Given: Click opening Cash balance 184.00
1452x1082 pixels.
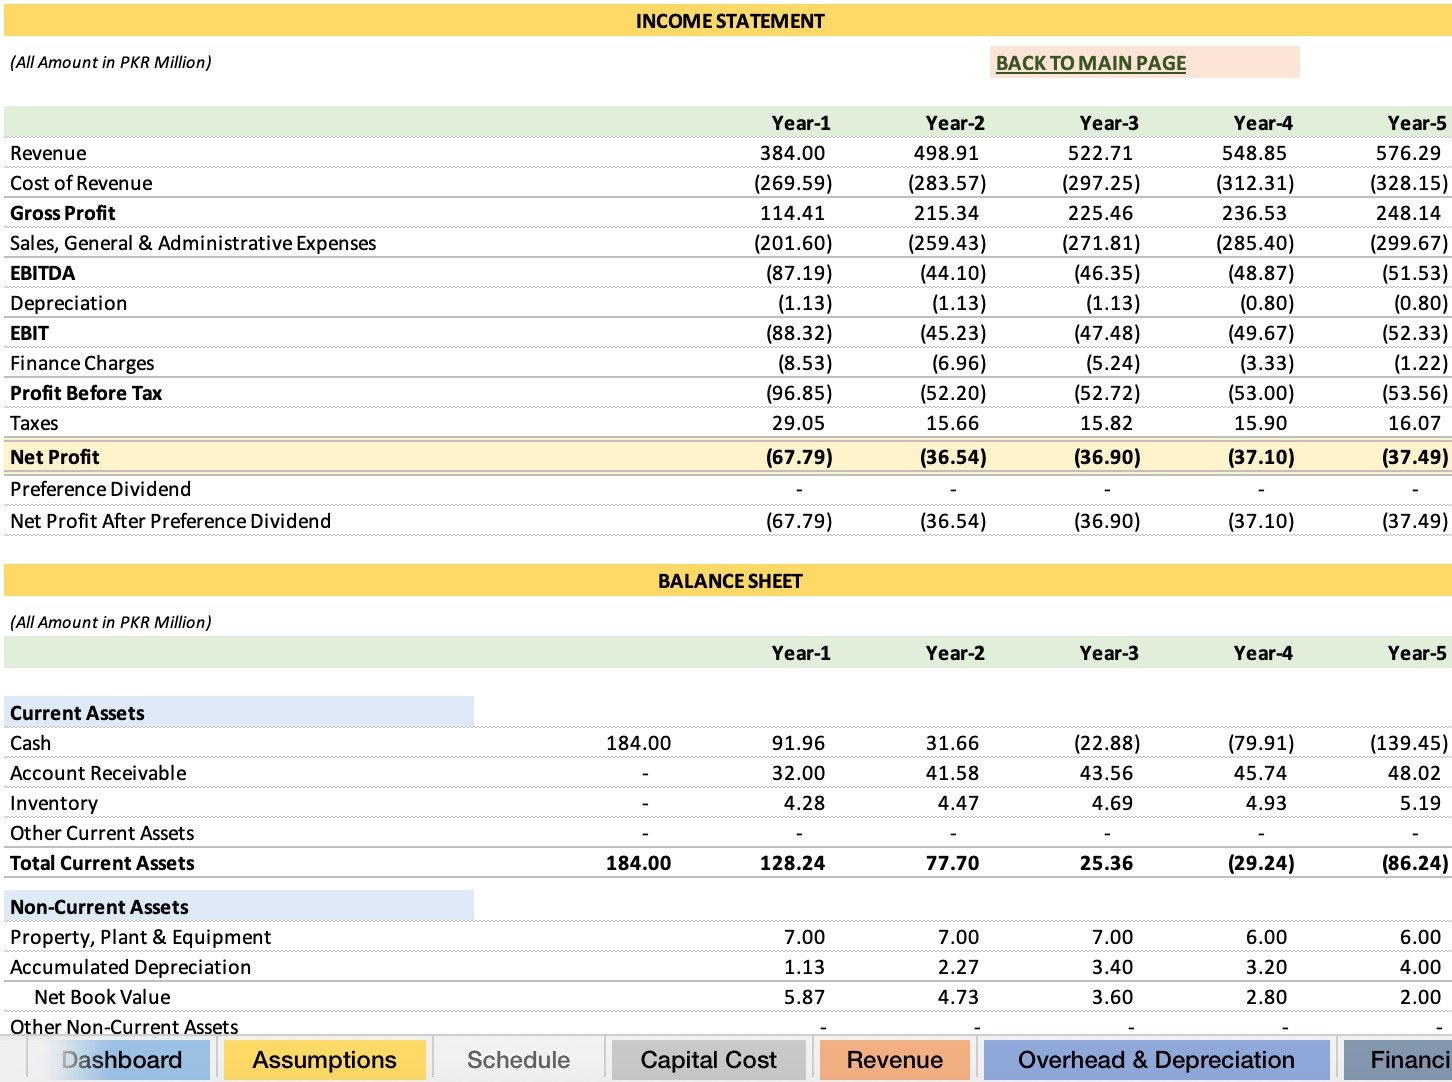Looking at the screenshot, I should pos(638,743).
